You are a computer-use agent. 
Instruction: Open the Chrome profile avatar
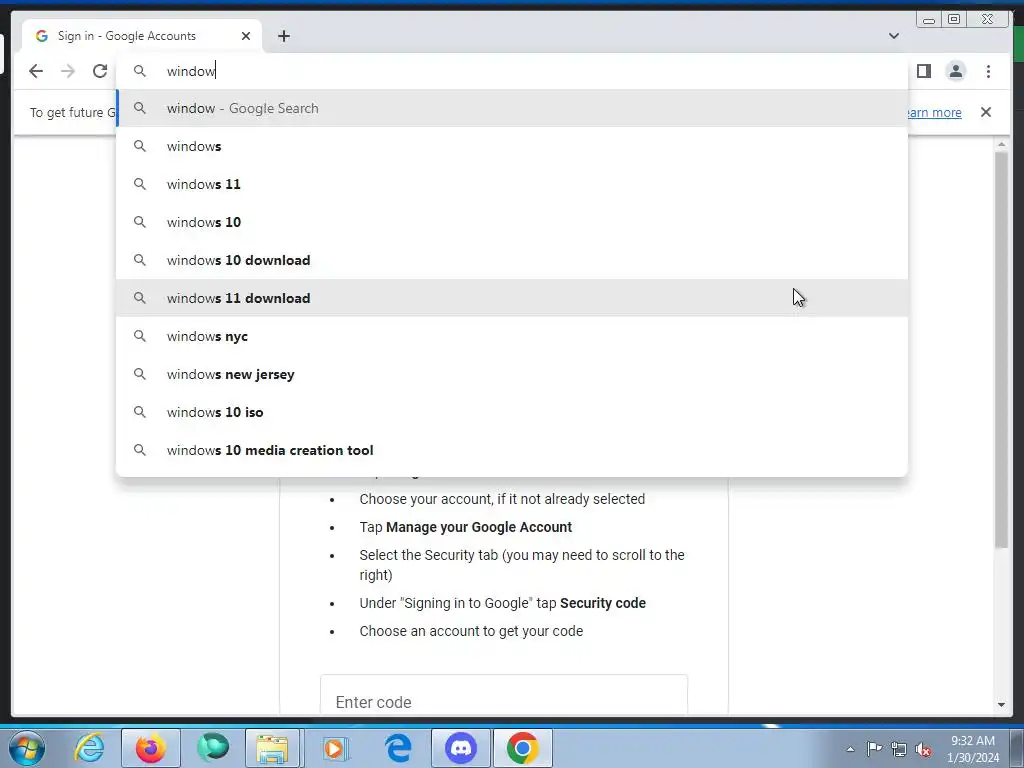[x=955, y=71]
